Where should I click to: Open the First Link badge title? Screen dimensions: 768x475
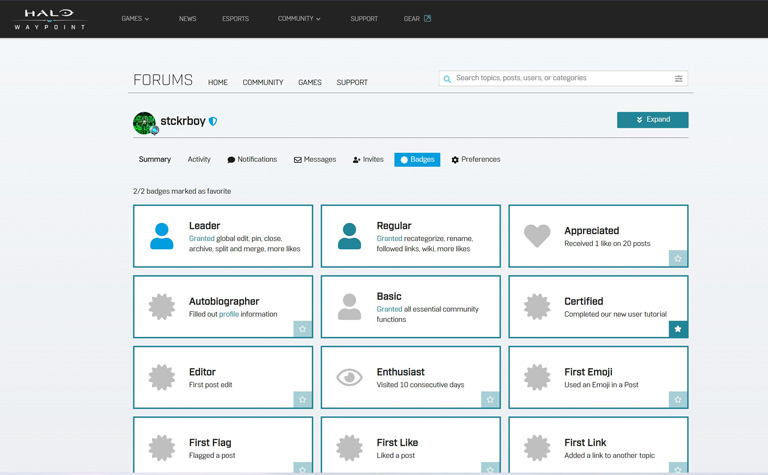tap(585, 442)
